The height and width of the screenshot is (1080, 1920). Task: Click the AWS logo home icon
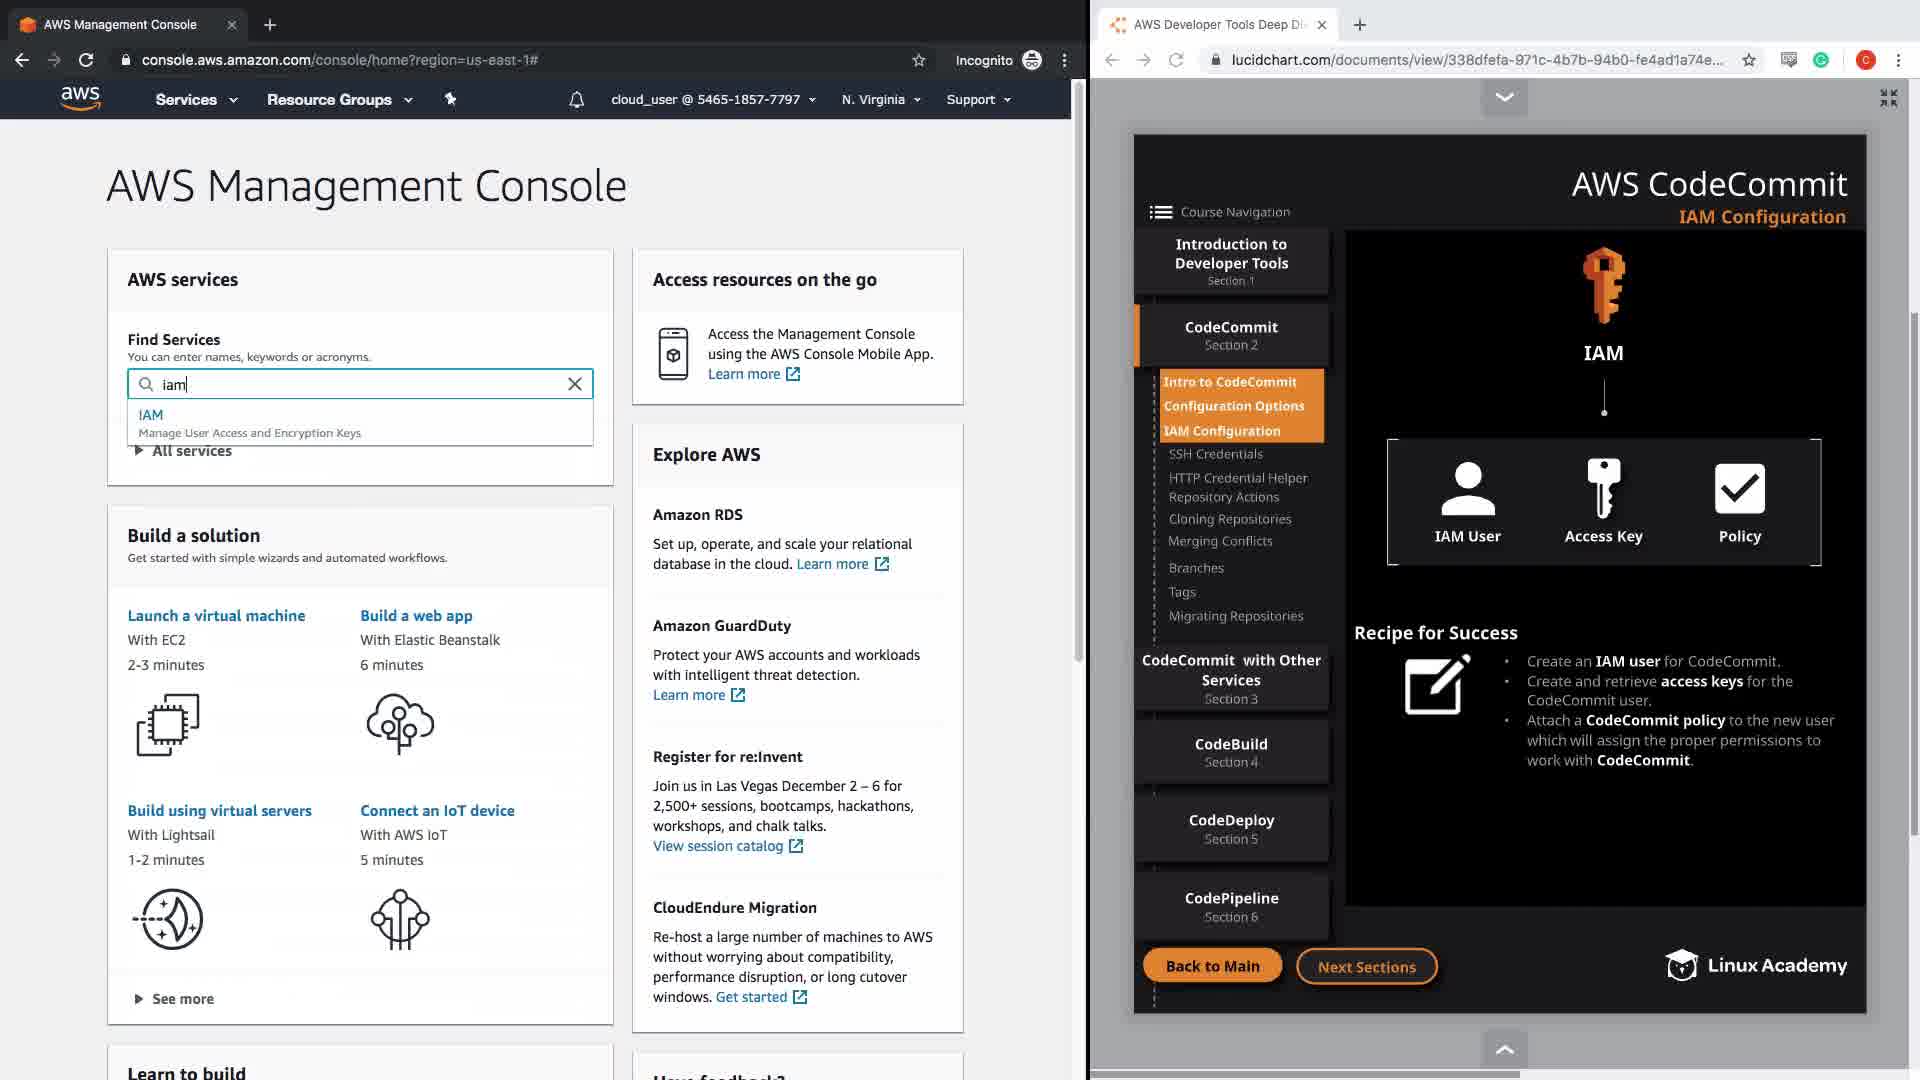(80, 98)
